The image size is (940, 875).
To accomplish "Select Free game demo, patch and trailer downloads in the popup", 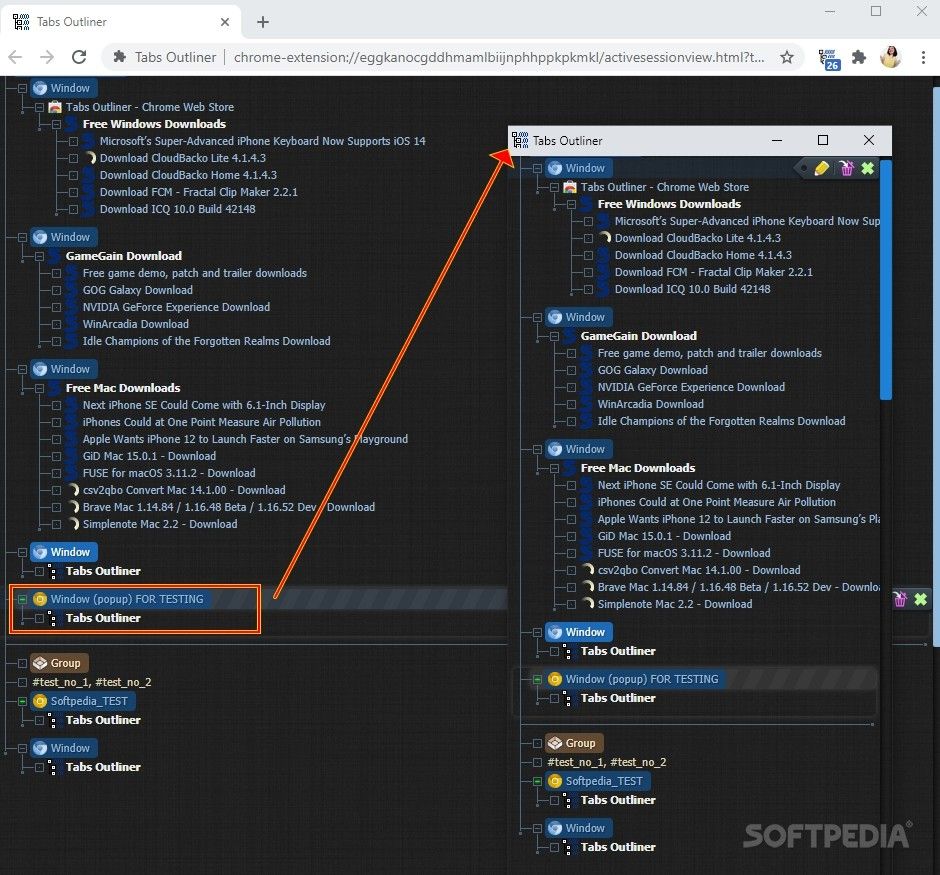I will (710, 353).
